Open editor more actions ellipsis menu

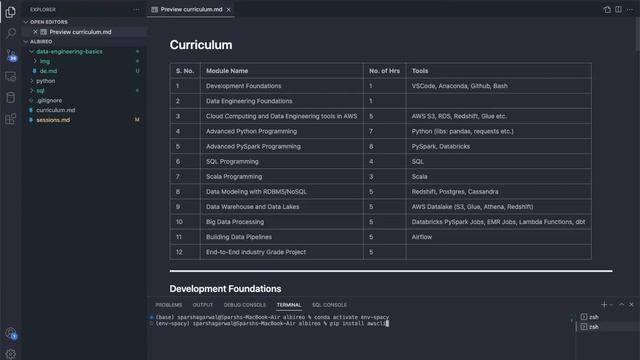[630, 9]
